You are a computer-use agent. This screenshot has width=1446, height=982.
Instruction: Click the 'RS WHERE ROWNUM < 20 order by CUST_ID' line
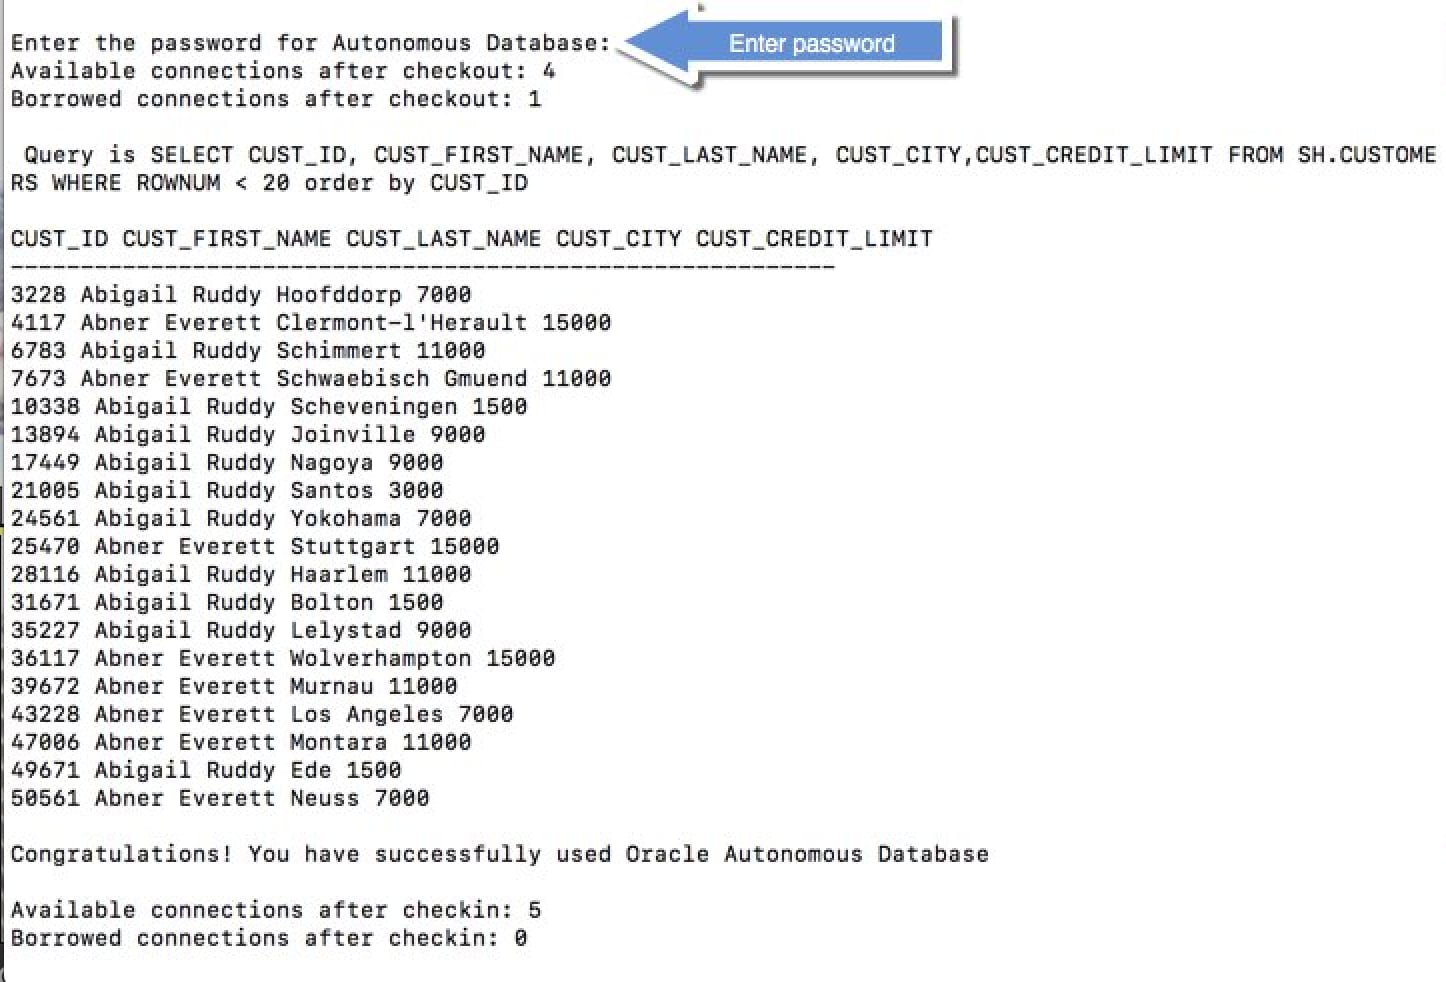pos(269,183)
